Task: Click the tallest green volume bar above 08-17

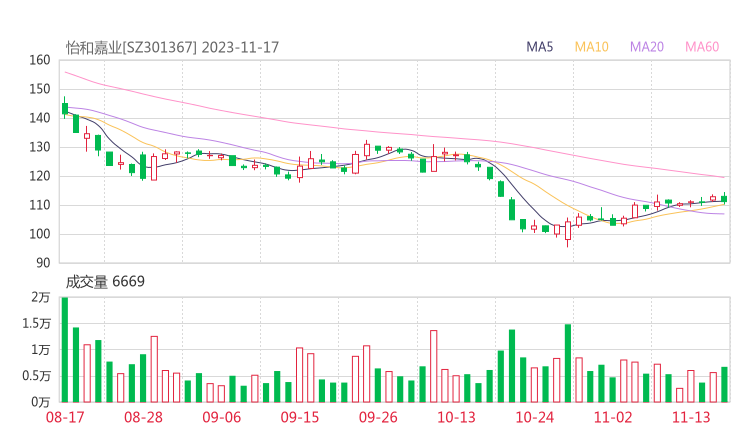Action: click(65, 350)
